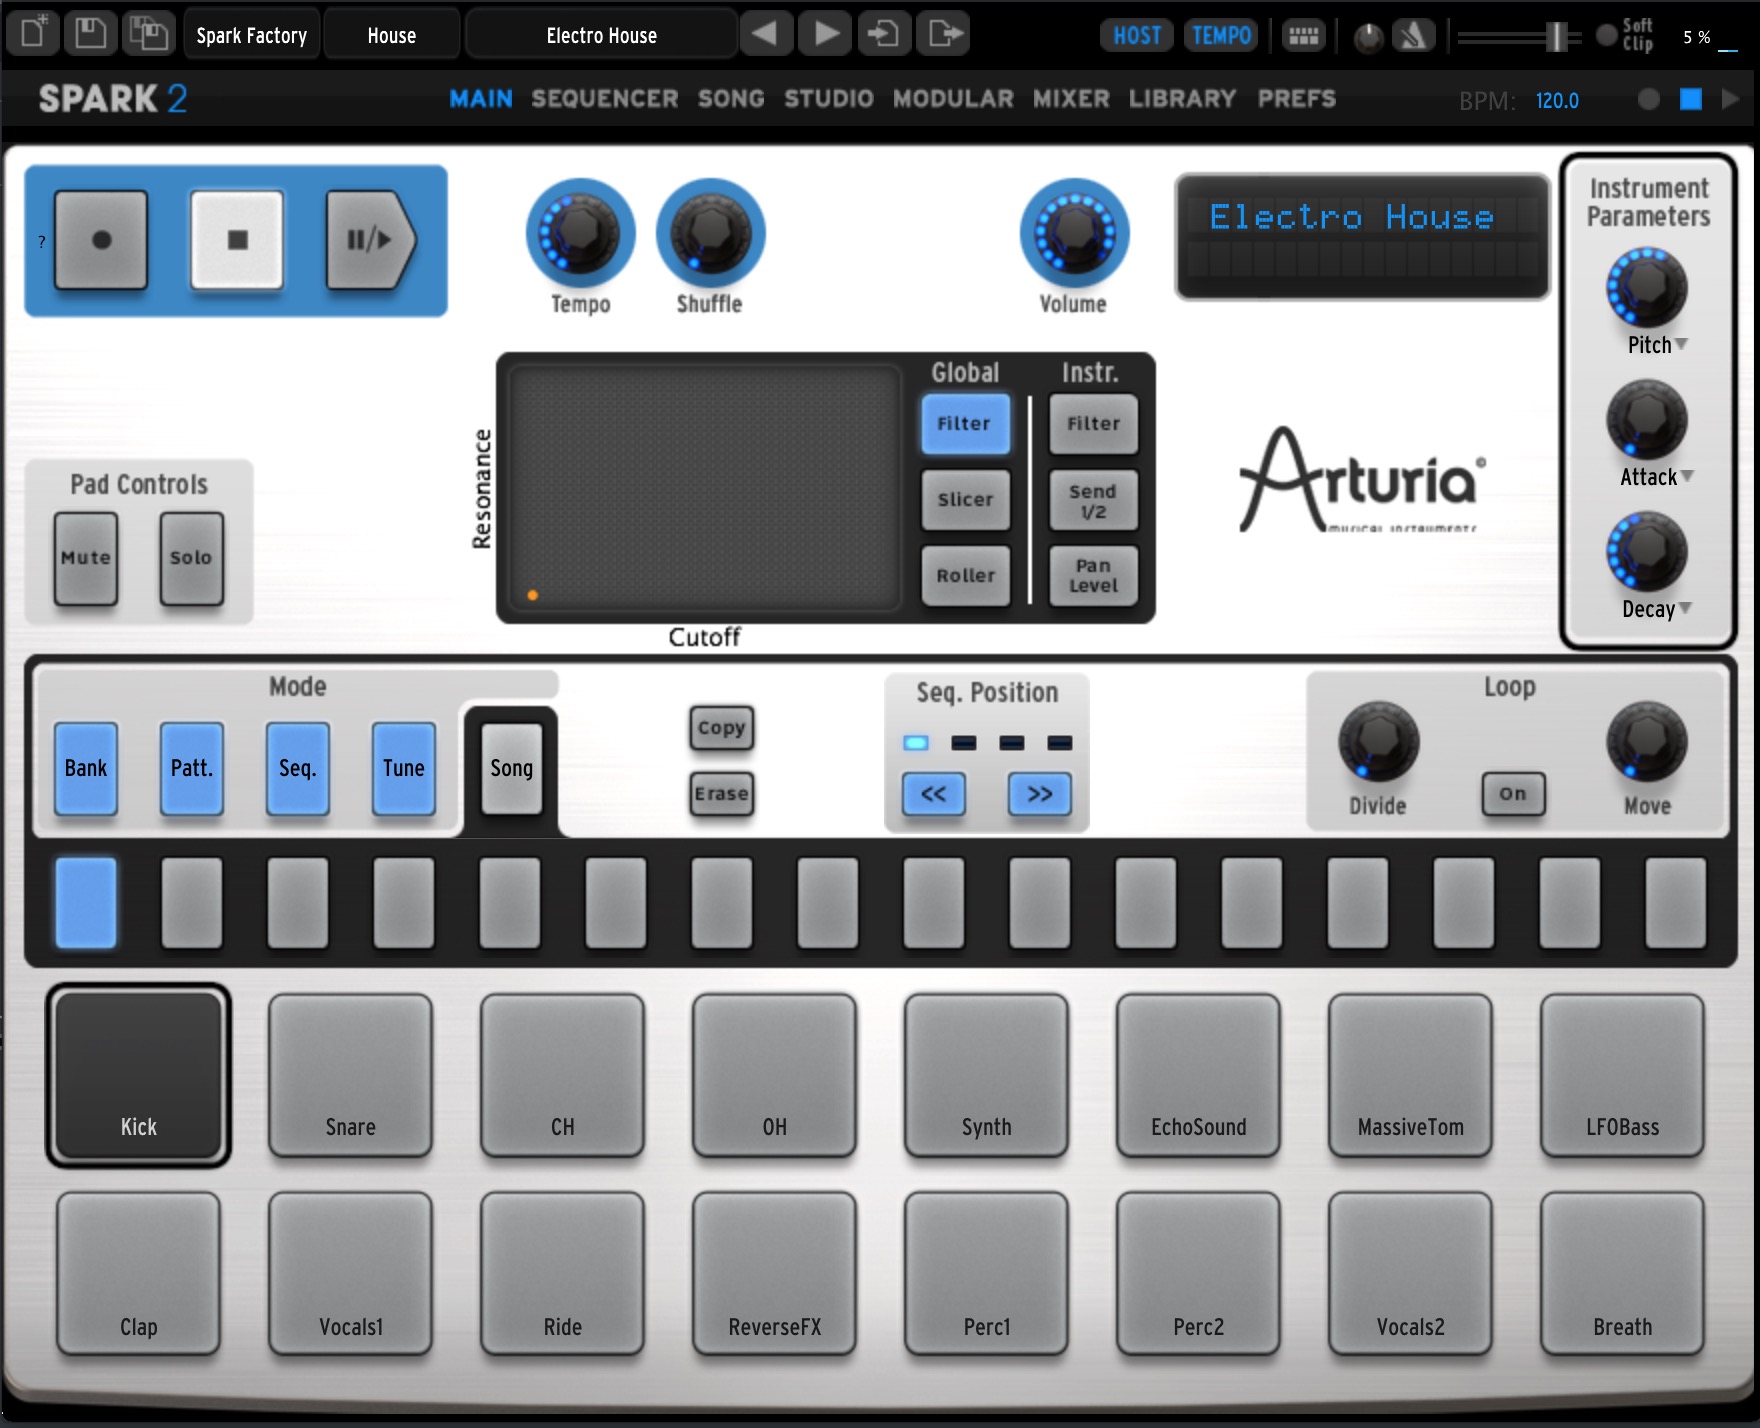Click the record dot beside BPM
Image resolution: width=1760 pixels, height=1428 pixels.
1649,99
